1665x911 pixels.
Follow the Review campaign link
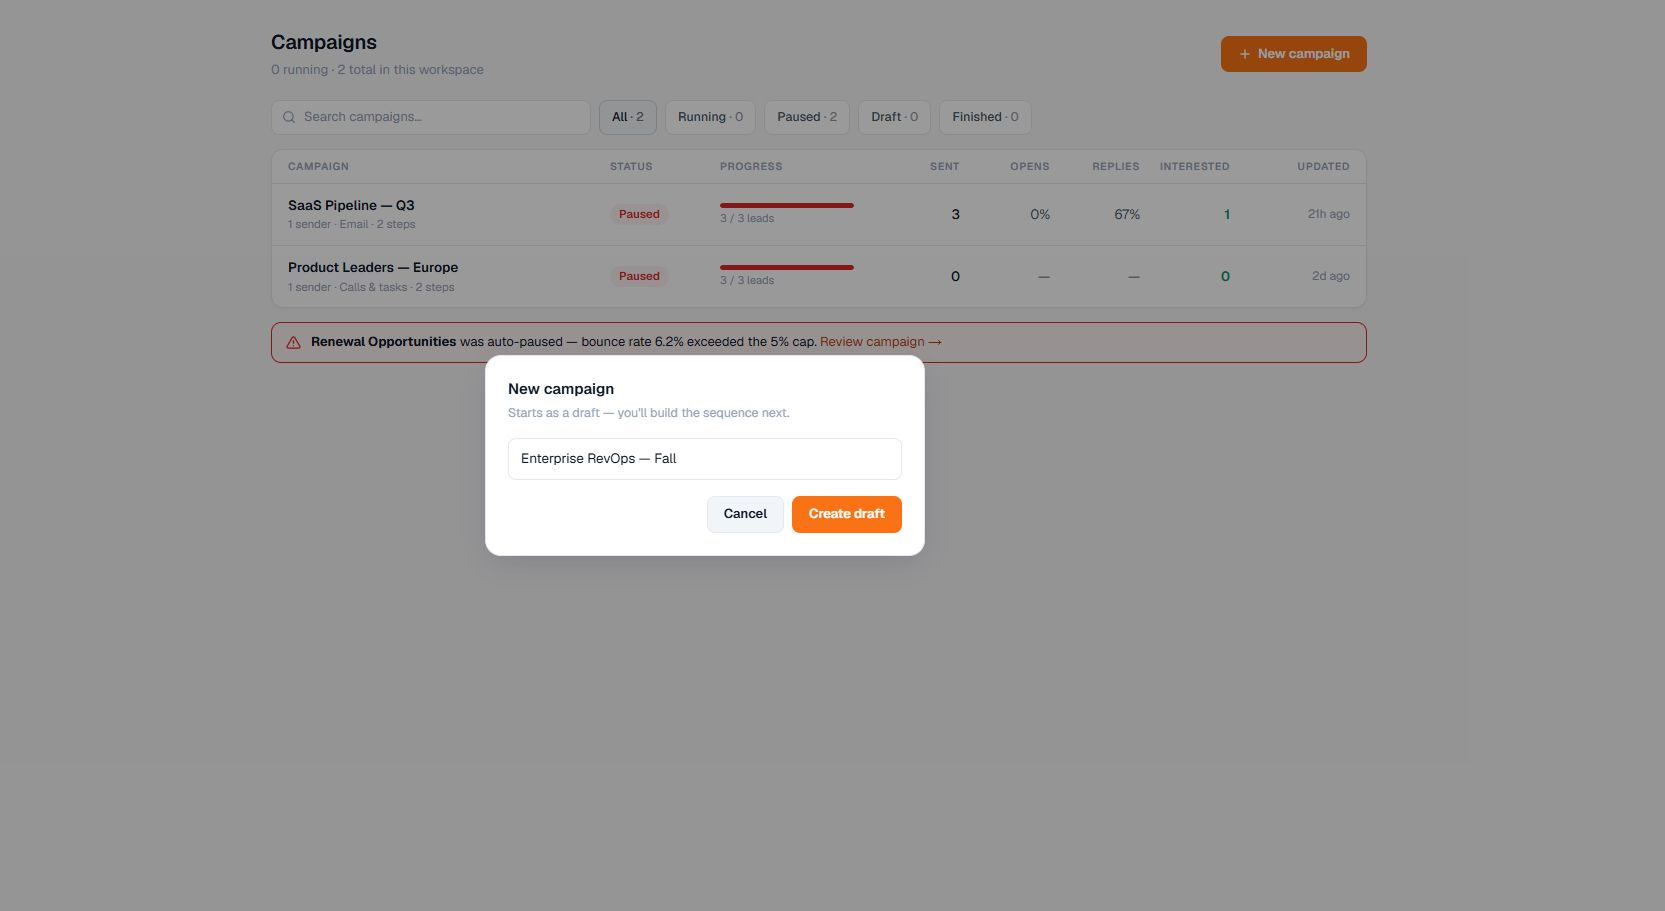click(x=881, y=342)
